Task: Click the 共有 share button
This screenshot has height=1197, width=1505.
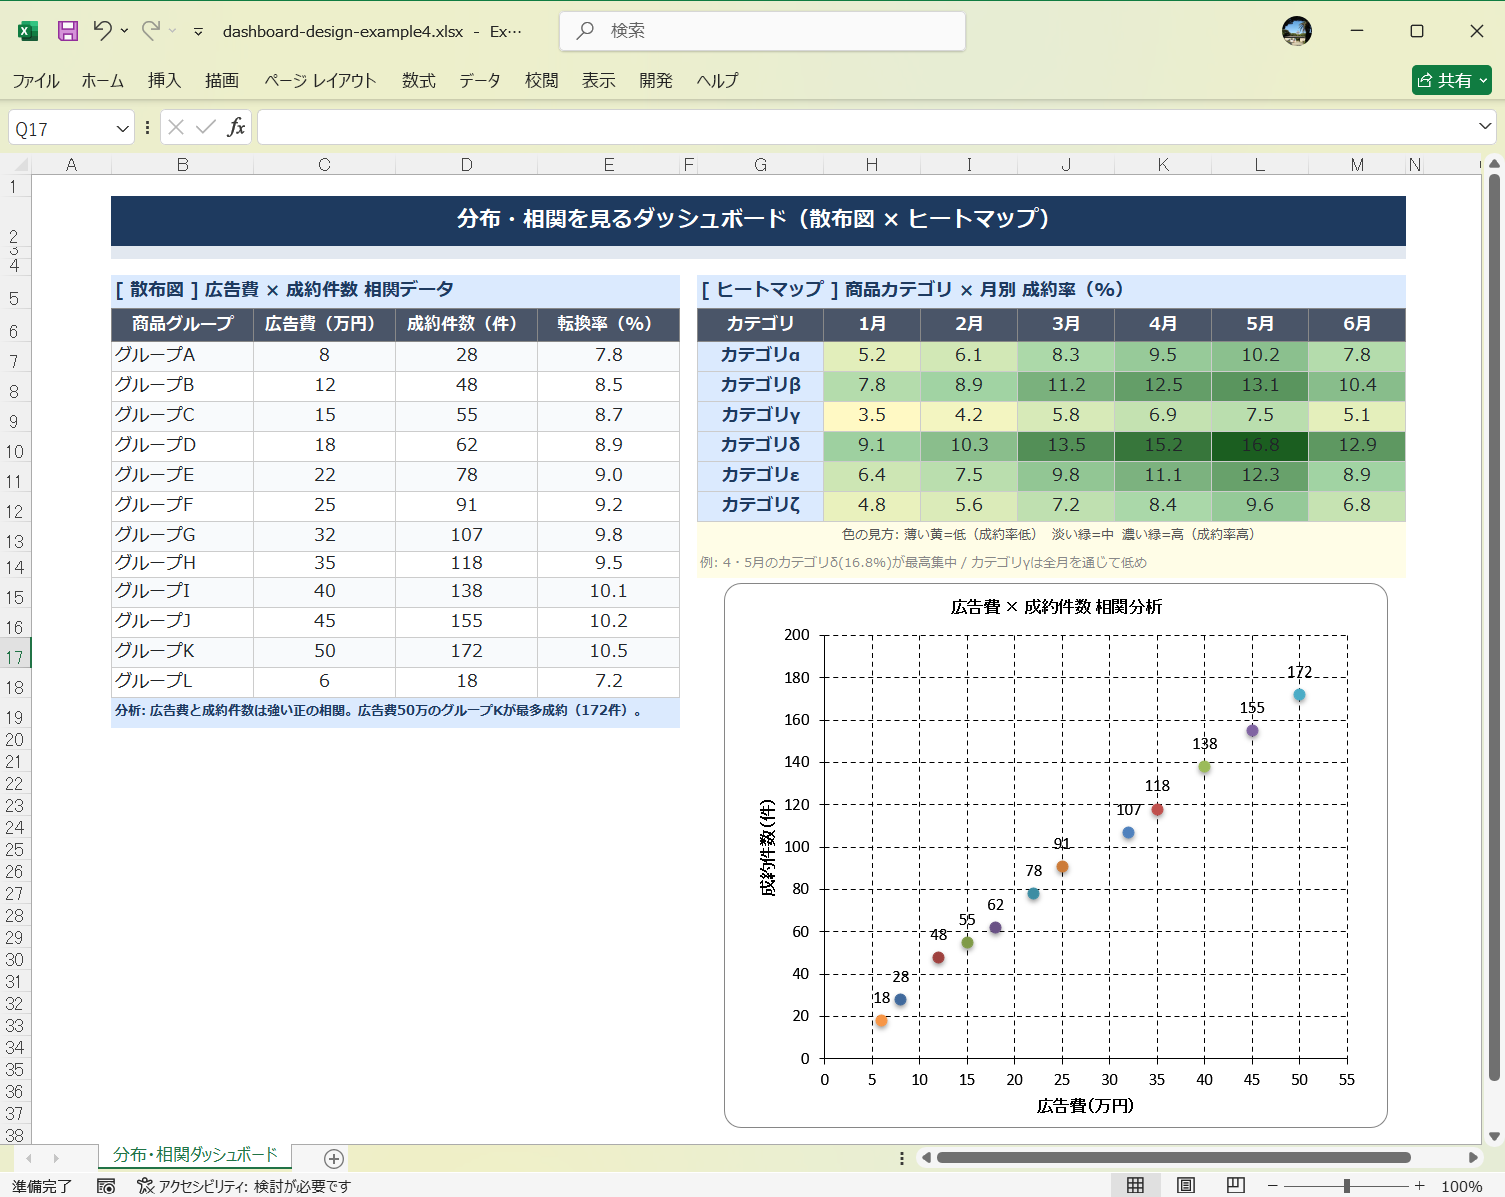Action: [1452, 80]
